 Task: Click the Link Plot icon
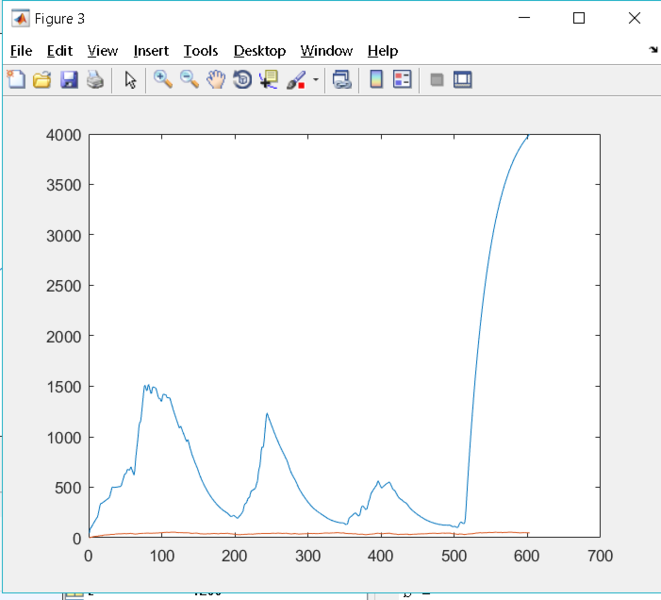point(342,80)
